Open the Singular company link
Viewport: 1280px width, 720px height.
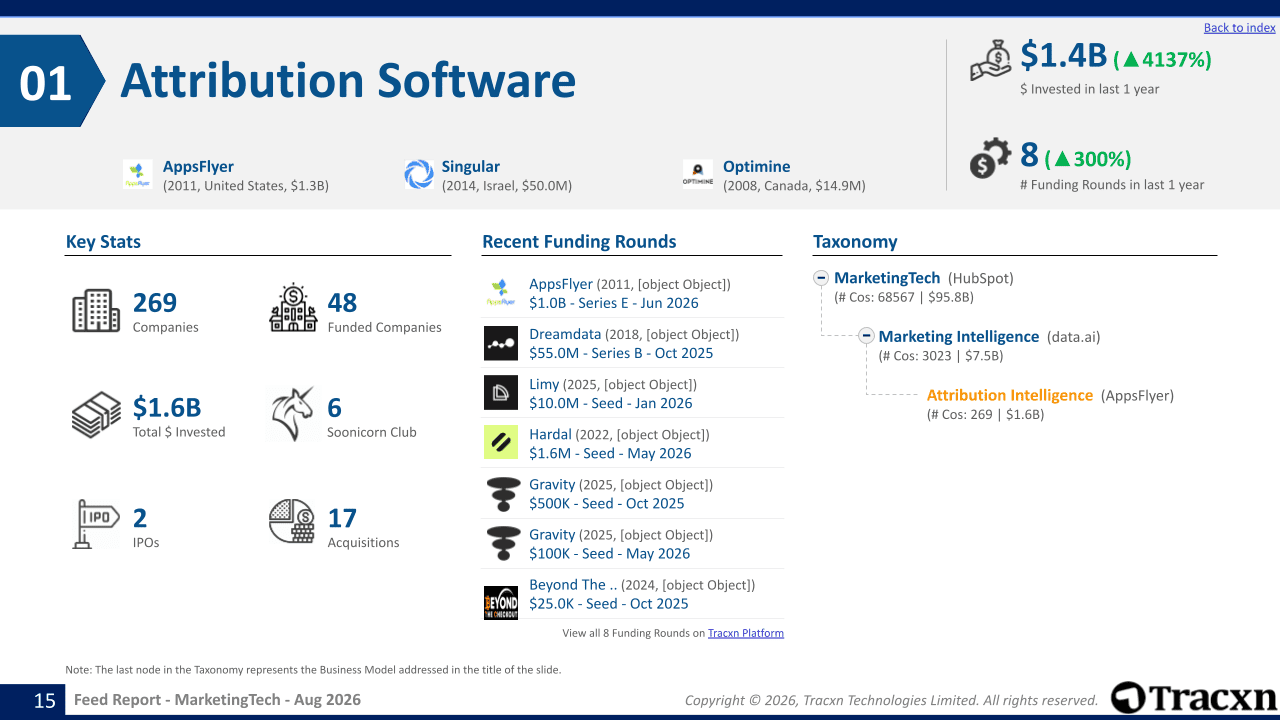(470, 167)
